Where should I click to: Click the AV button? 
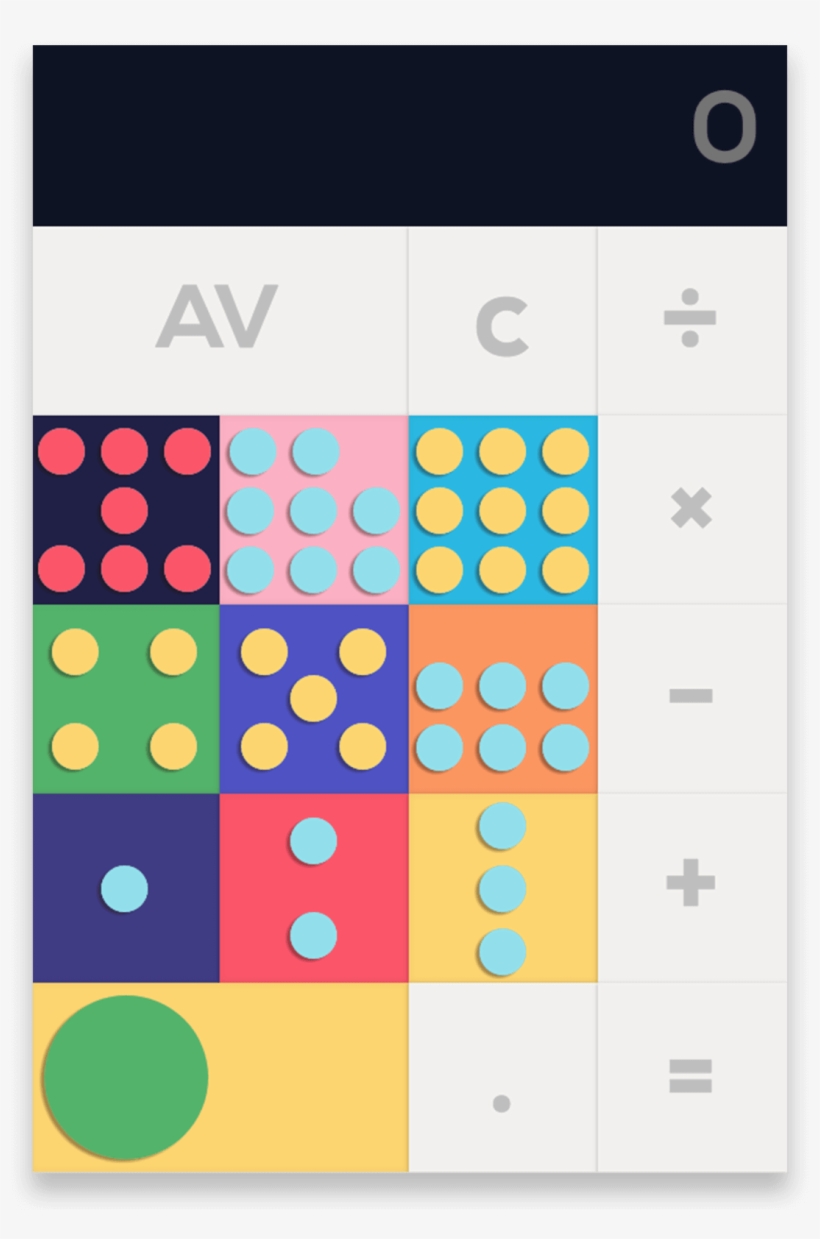[x=219, y=320]
